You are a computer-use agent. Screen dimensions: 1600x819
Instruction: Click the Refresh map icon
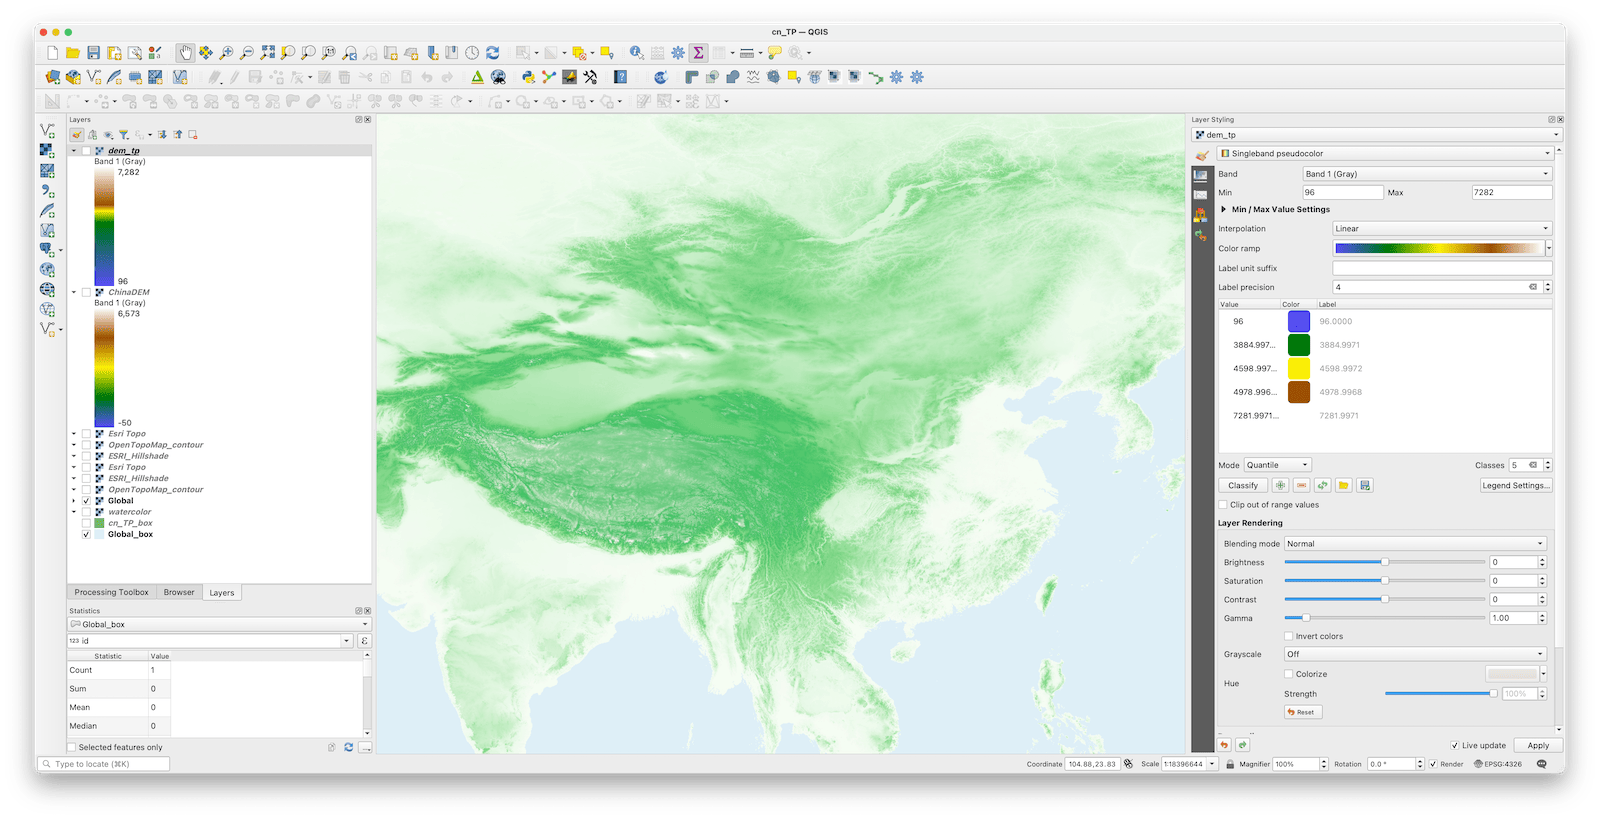(492, 53)
